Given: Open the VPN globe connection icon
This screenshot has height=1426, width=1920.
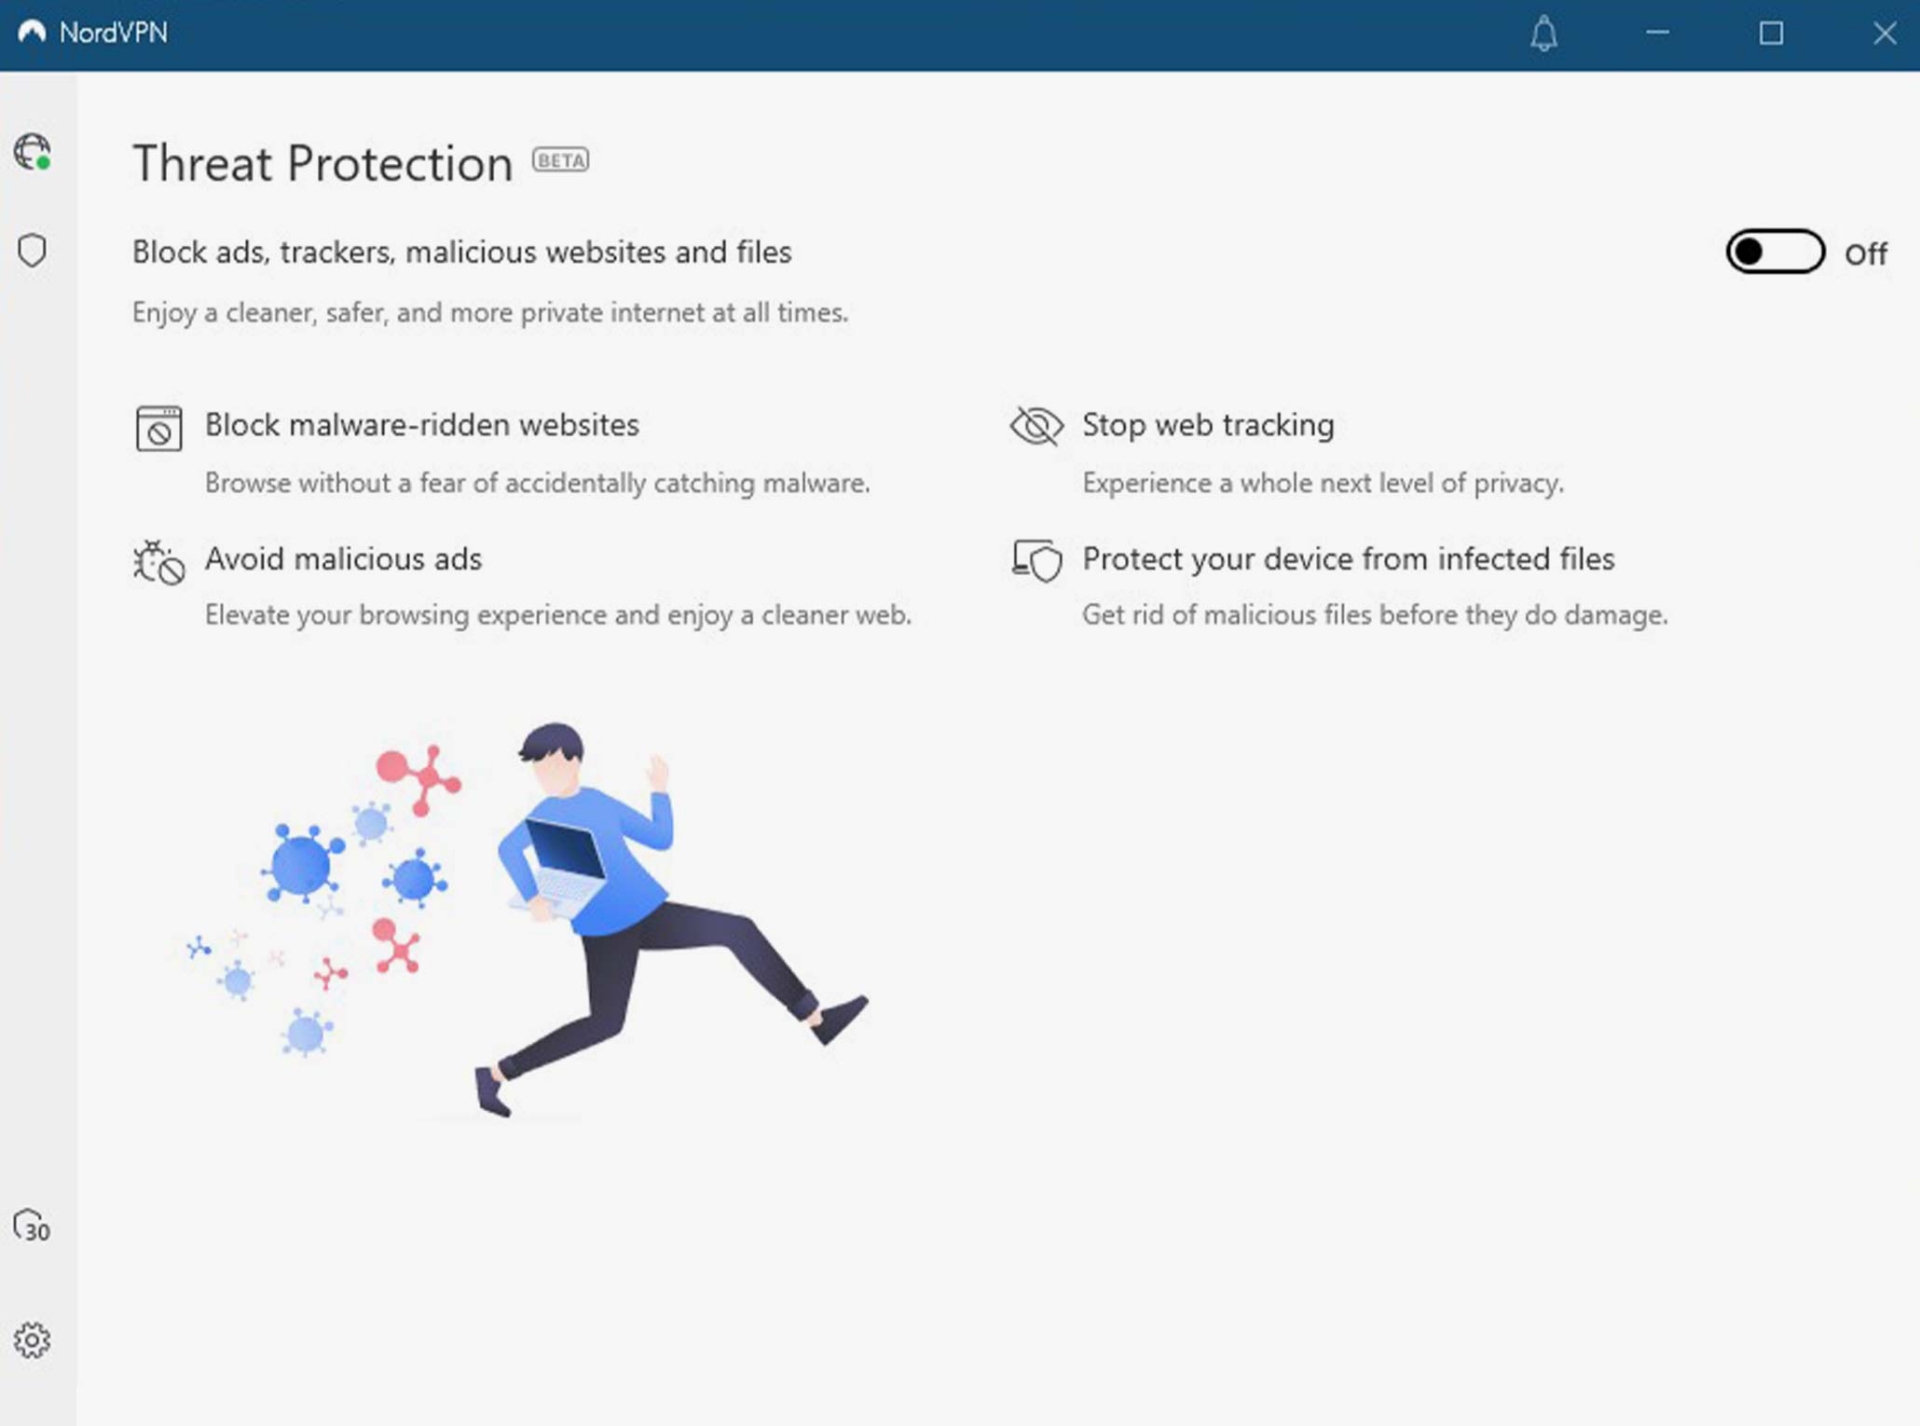Looking at the screenshot, I should click(32, 152).
